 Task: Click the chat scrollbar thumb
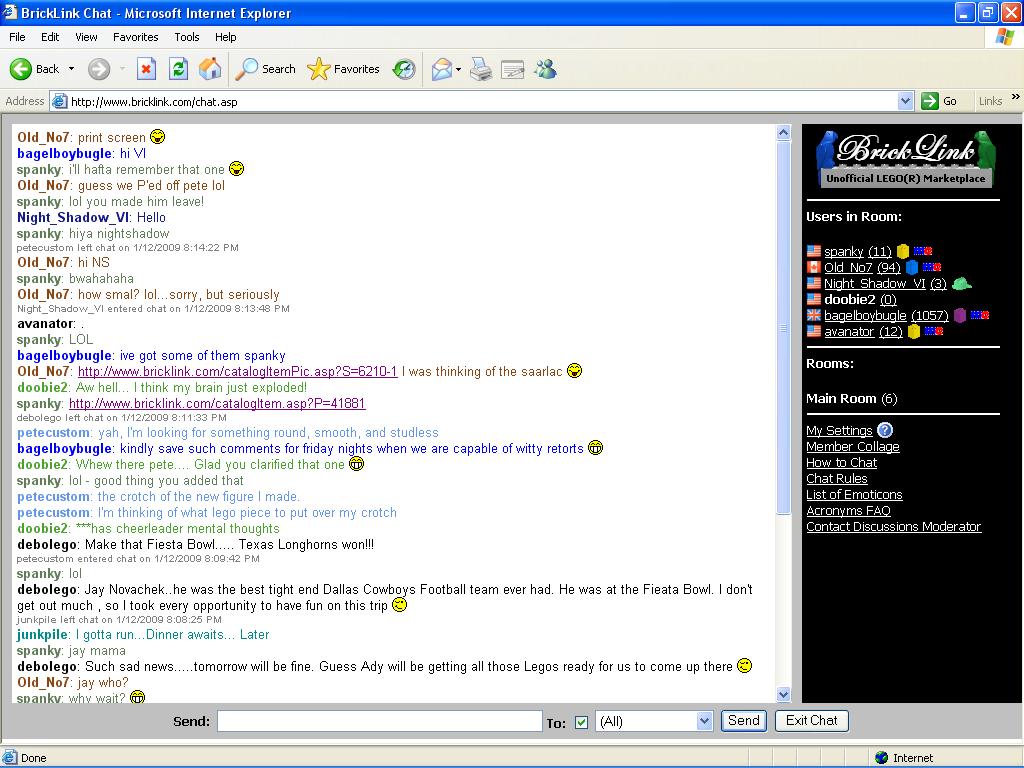pos(784,328)
